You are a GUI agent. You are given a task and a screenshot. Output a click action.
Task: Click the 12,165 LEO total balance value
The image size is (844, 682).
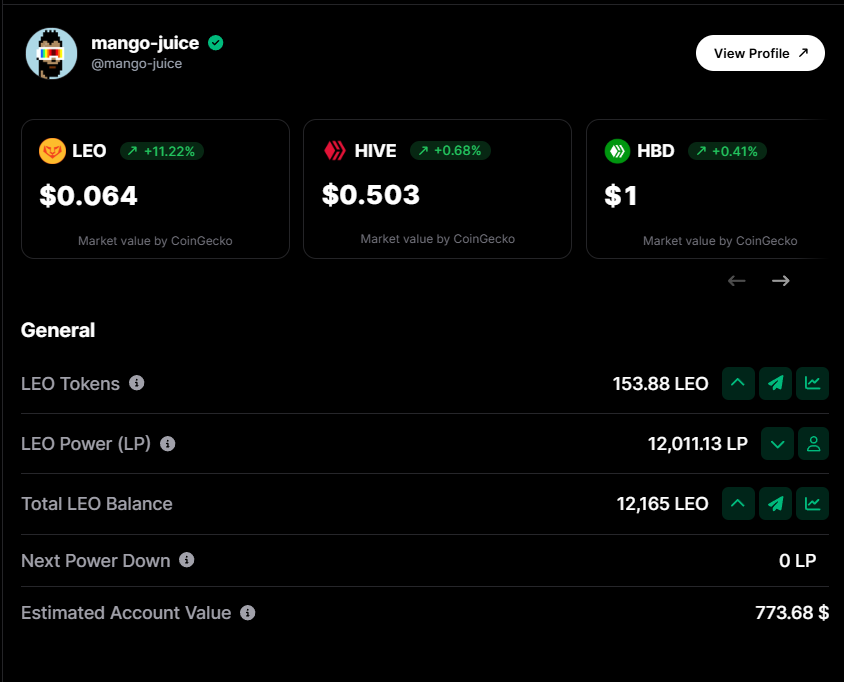pyautogui.click(x=663, y=504)
